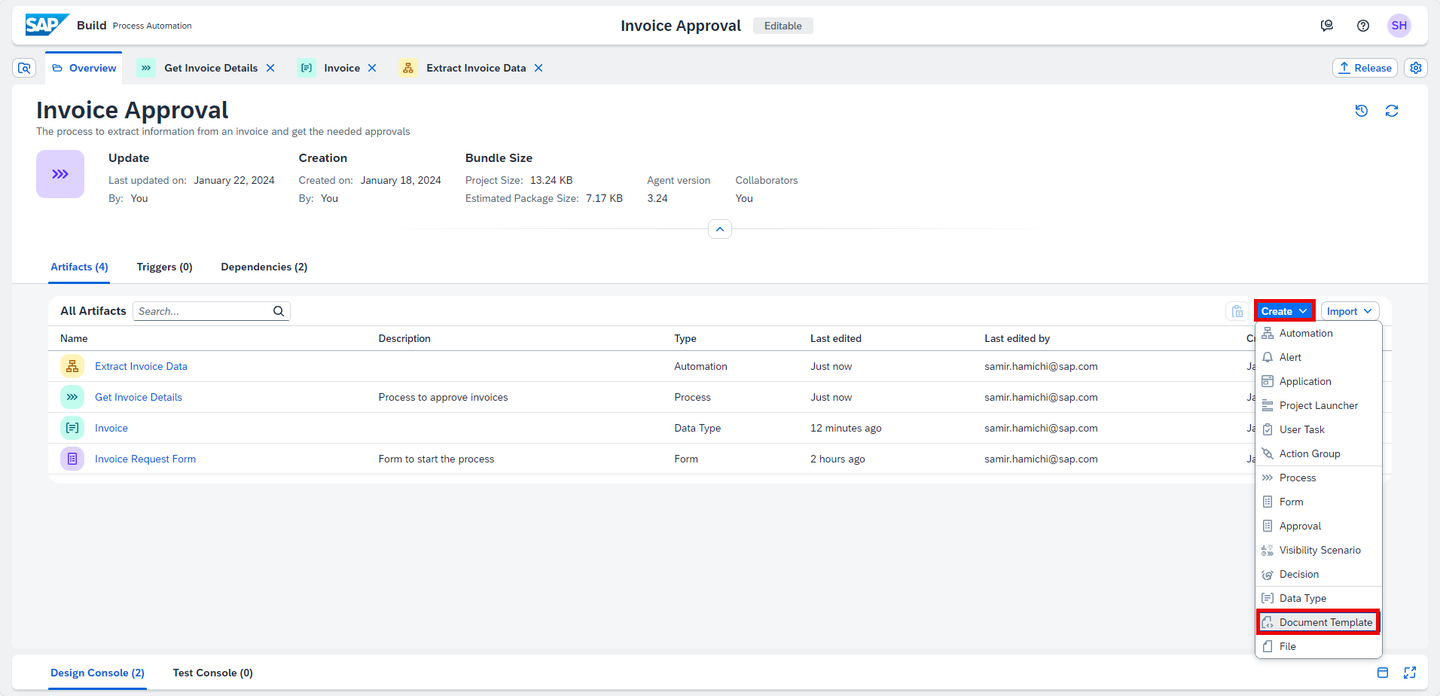The width and height of the screenshot is (1440, 696).
Task: Click the Invoice Approval project icon
Action: [x=60, y=174]
